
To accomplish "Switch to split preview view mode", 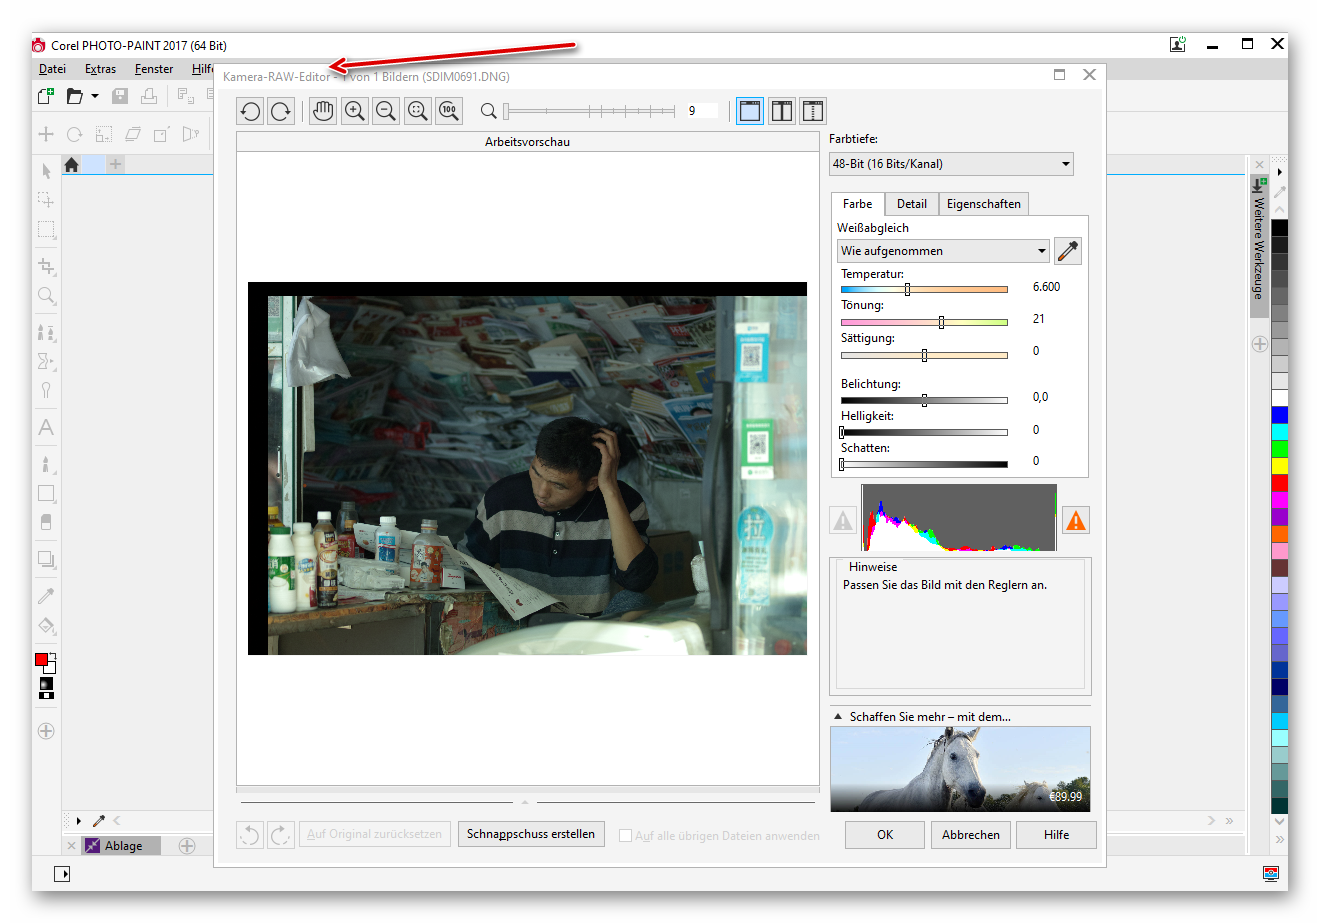I will tap(782, 111).
